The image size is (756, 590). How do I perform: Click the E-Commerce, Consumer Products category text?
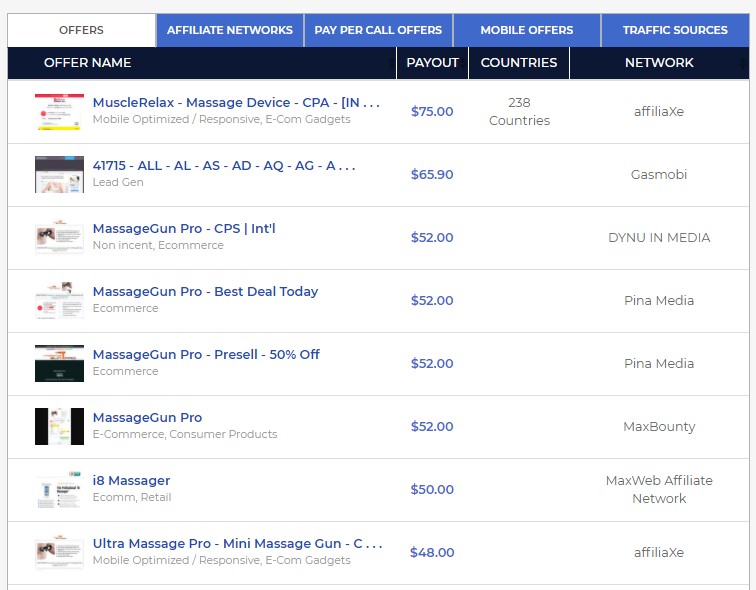coord(185,434)
